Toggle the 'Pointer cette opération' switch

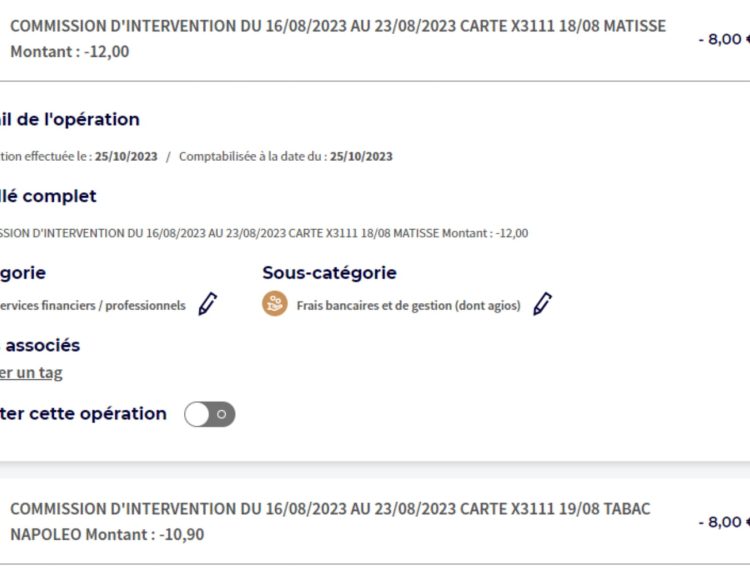(210, 414)
